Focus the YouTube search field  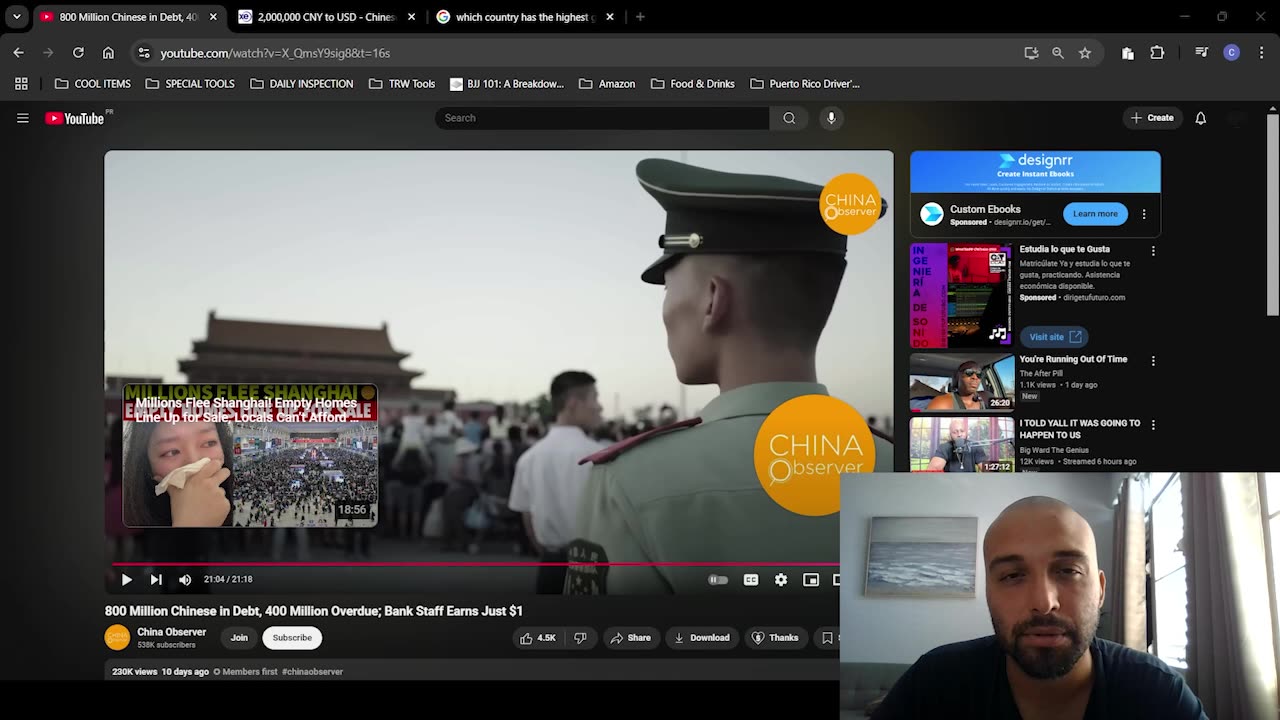click(x=602, y=118)
